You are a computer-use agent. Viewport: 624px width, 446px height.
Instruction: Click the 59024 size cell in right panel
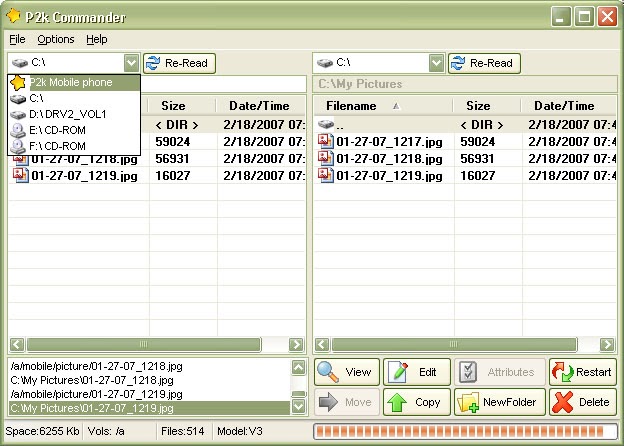[x=478, y=142]
